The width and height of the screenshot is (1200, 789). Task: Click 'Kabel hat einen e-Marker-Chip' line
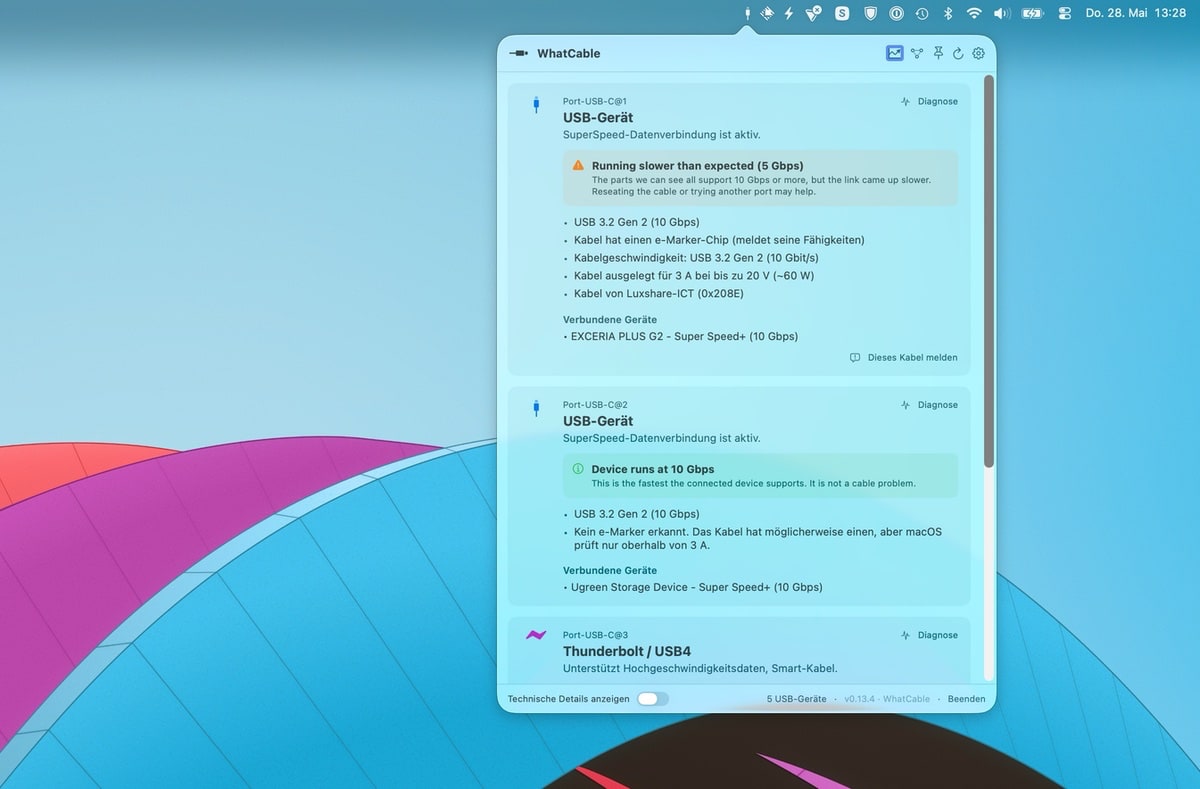(719, 240)
